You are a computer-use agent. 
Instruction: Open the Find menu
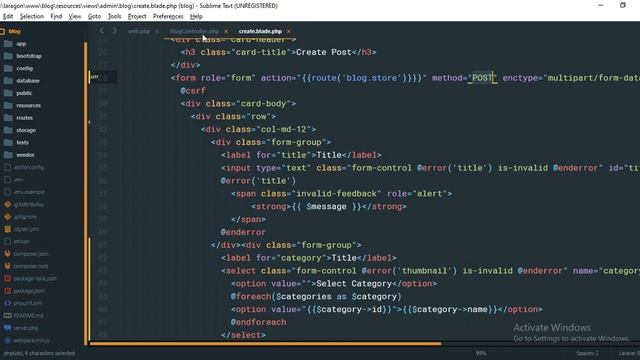(x=56, y=16)
